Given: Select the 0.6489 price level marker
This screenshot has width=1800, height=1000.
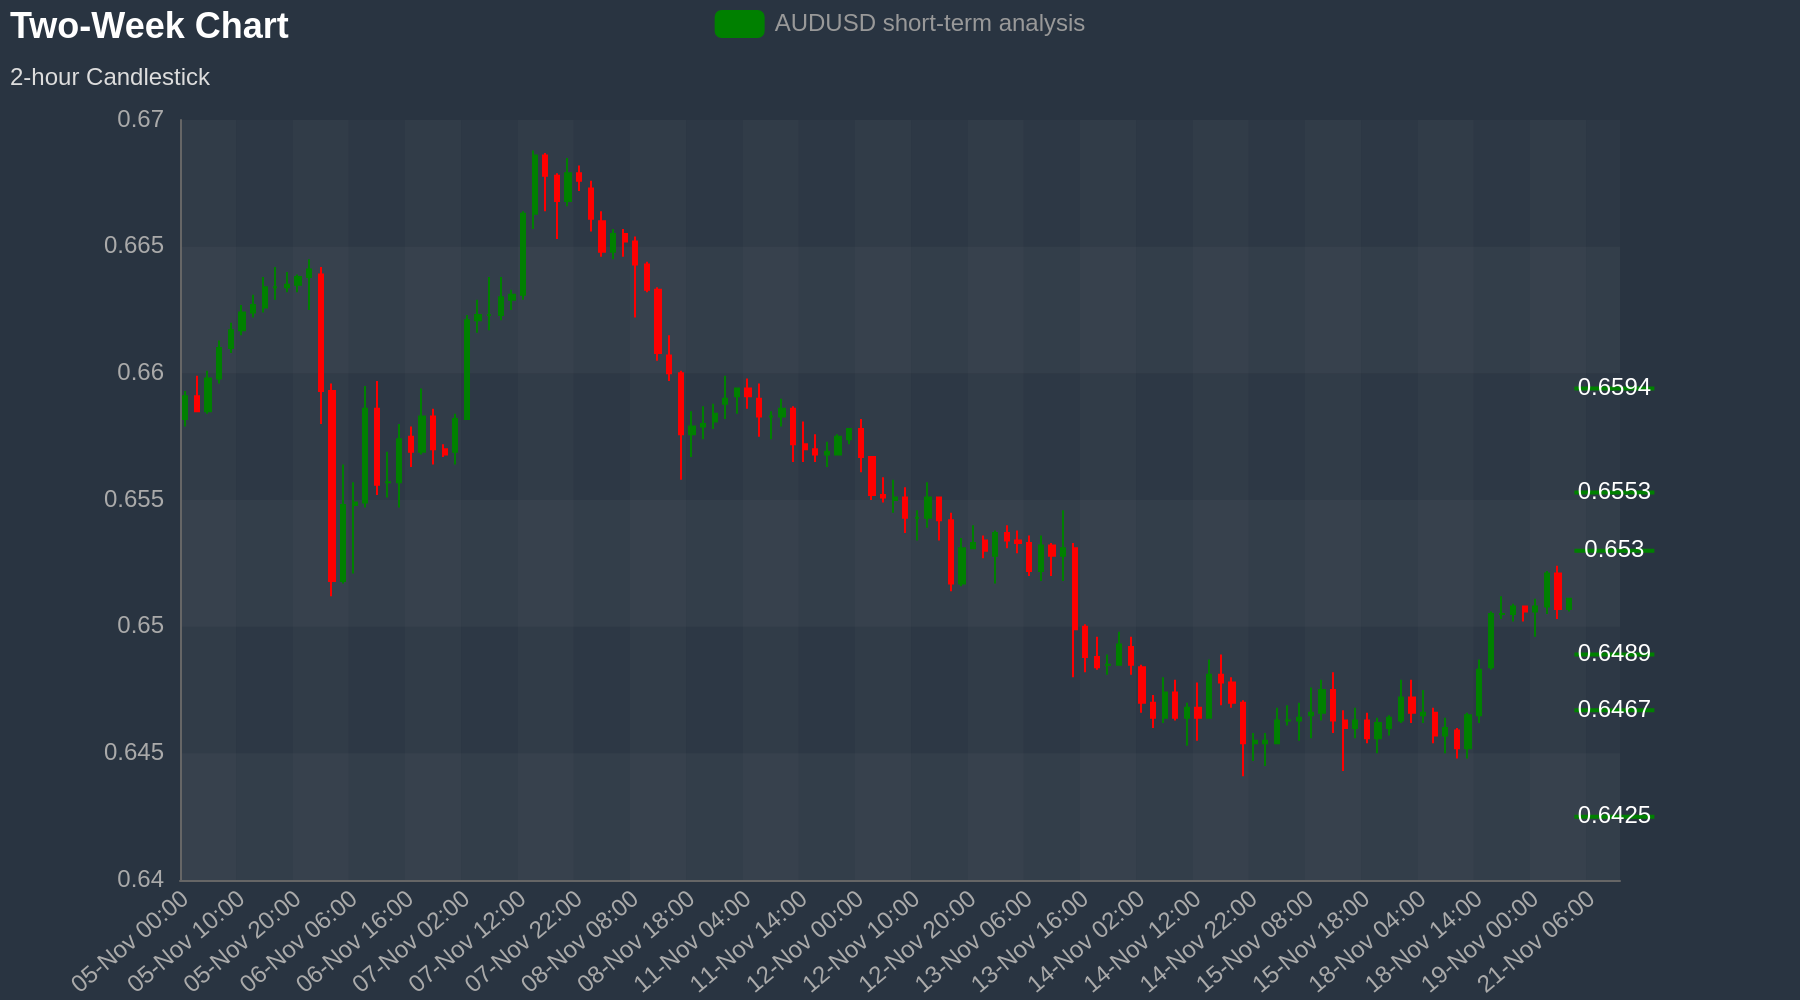Looking at the screenshot, I should pos(1614,653).
